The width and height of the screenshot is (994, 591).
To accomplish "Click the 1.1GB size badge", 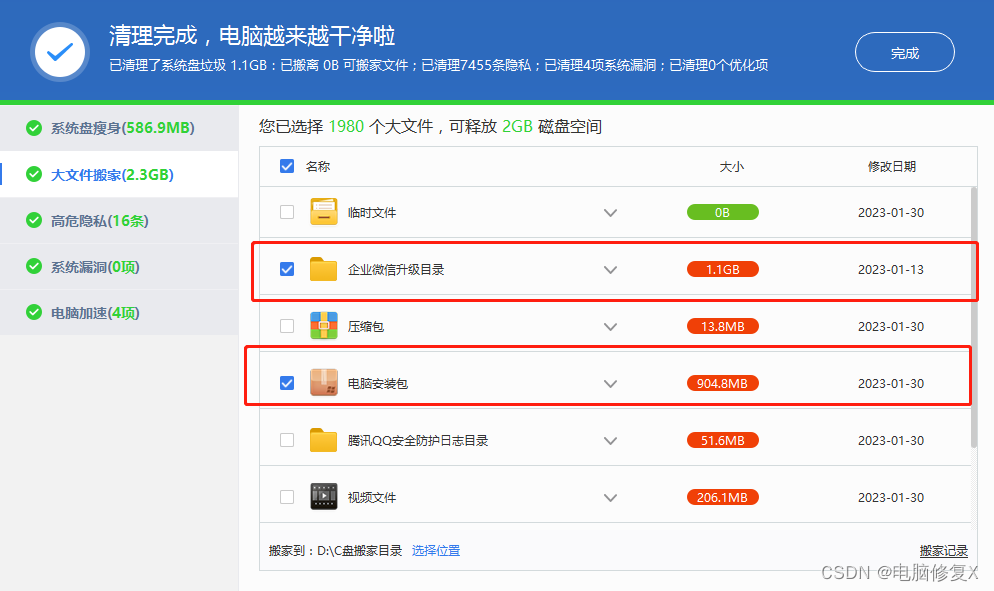I will (x=723, y=269).
